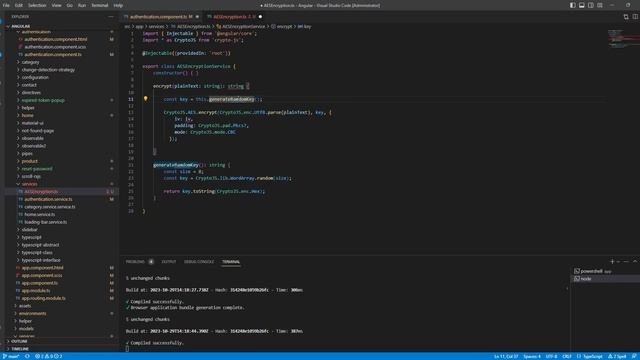
Task: Split the editor to the right
Action: coord(635,17)
